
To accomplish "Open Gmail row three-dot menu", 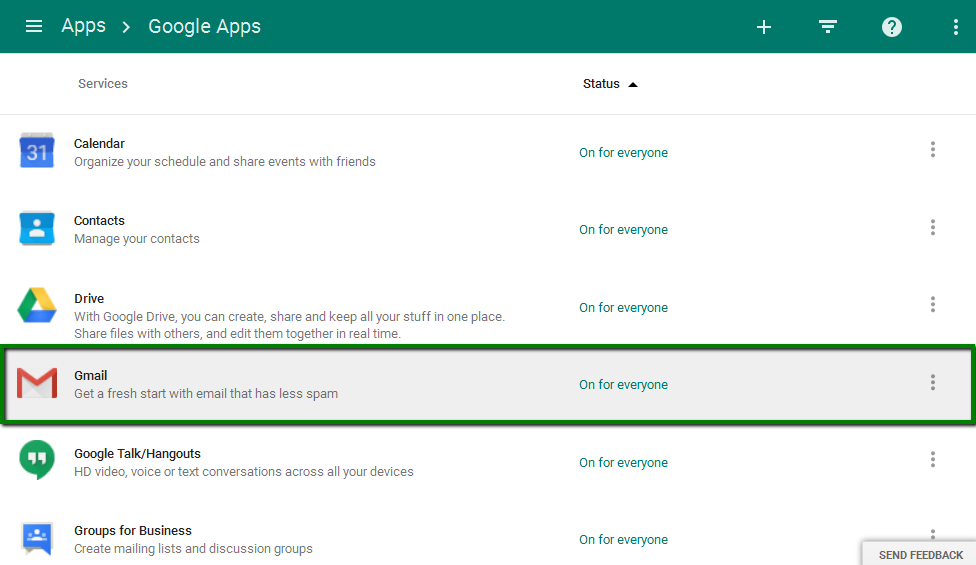I will click(x=932, y=382).
